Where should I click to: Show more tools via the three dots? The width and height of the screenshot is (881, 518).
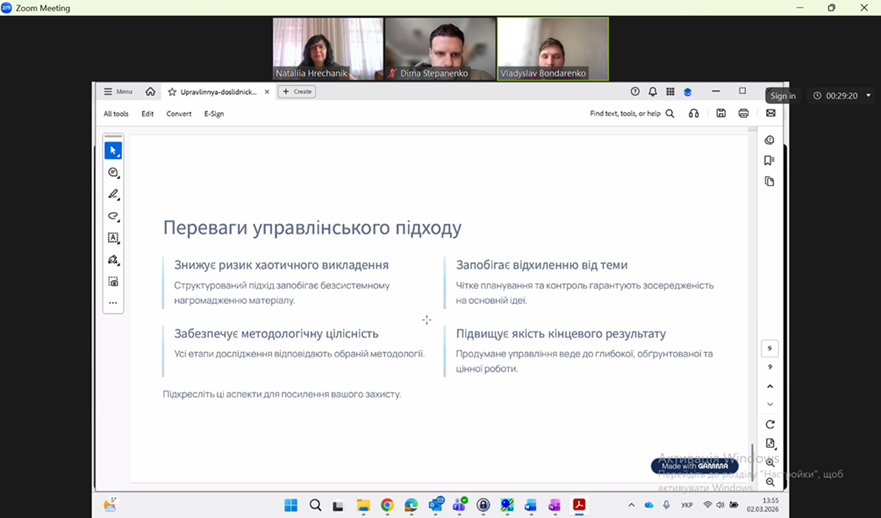point(113,303)
